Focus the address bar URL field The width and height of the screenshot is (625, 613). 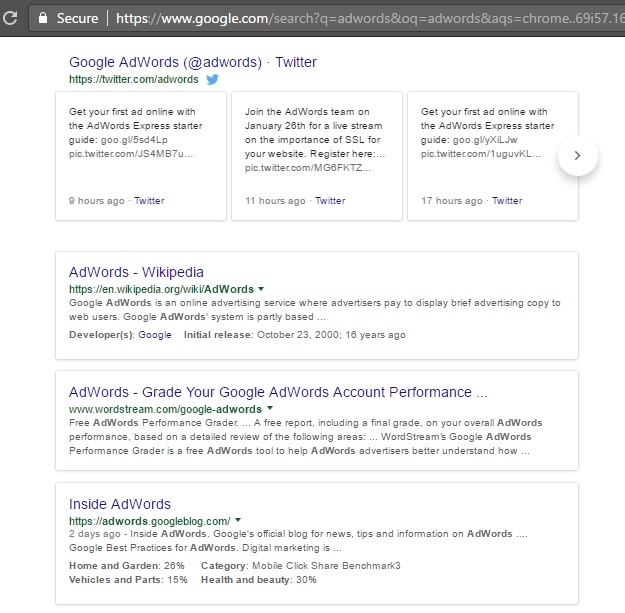[x=370, y=18]
